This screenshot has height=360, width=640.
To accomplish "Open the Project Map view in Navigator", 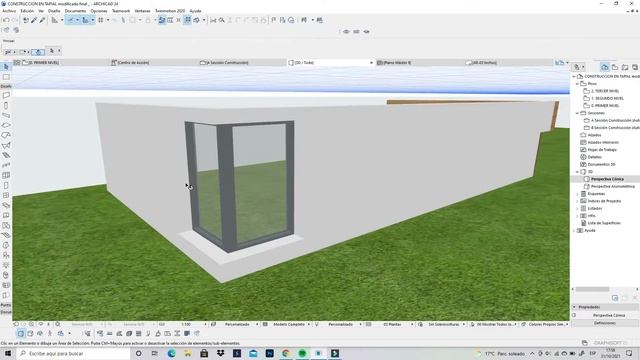I will point(605,67).
